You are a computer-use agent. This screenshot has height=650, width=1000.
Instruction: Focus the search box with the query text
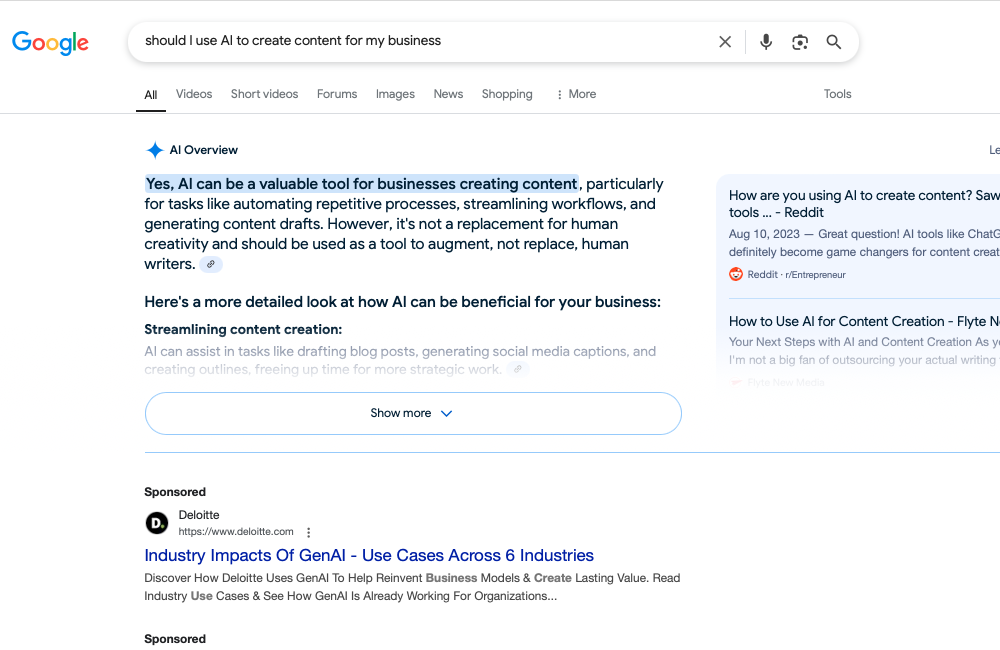(421, 41)
